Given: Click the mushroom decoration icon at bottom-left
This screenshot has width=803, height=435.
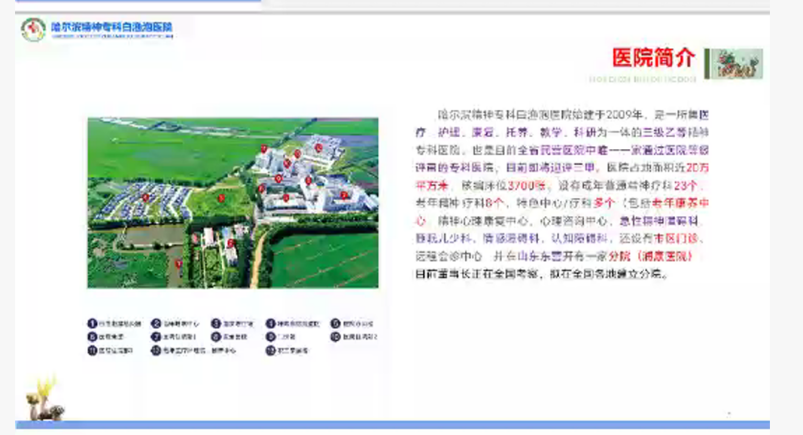Looking at the screenshot, I should [46, 398].
